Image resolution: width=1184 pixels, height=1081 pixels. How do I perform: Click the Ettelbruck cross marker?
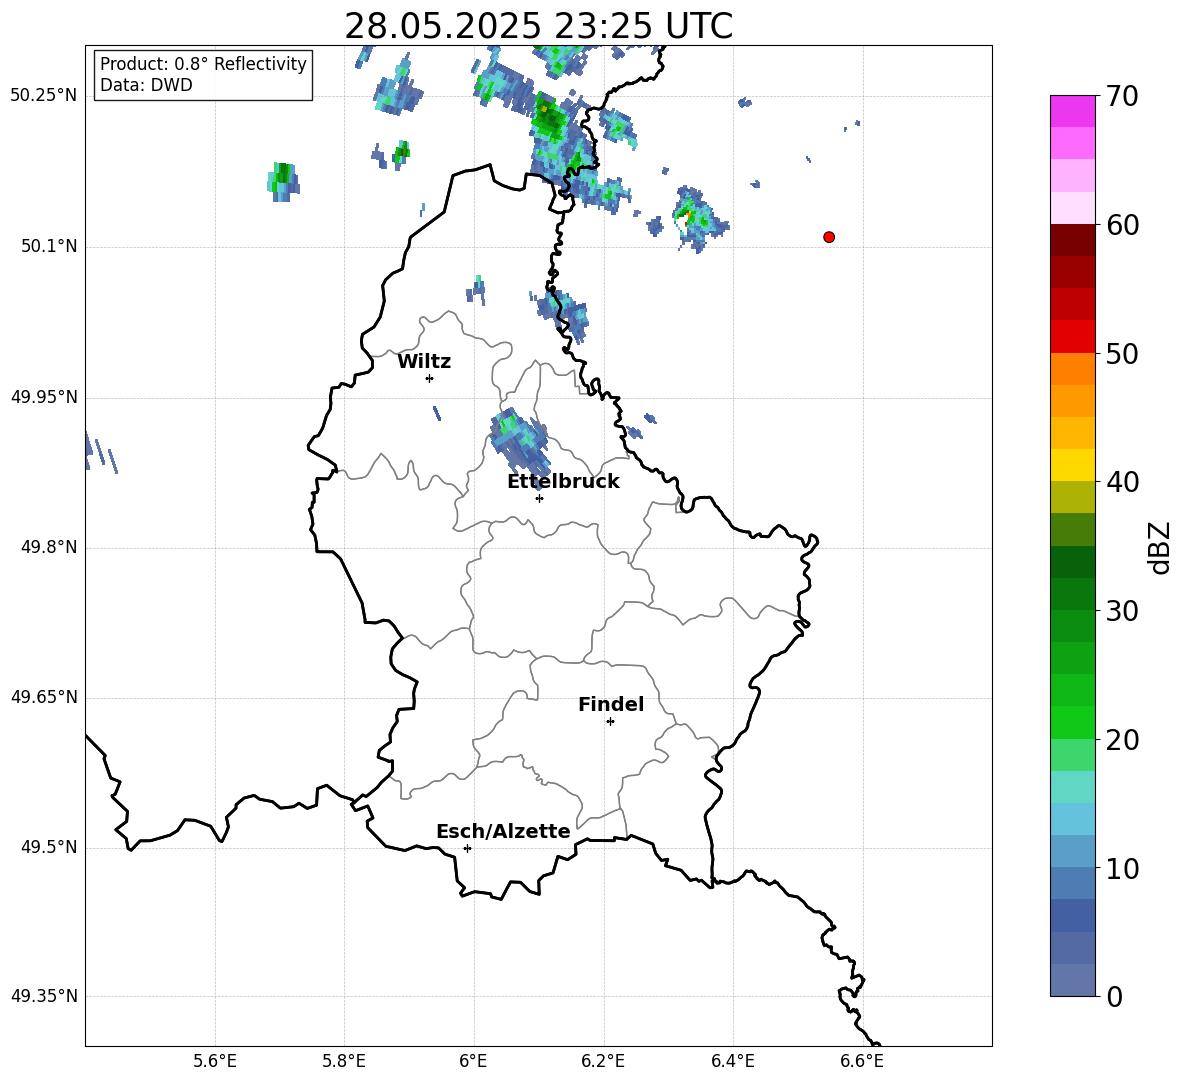539,498
